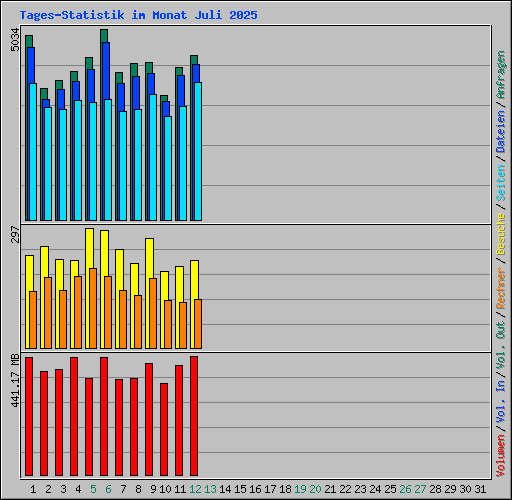Viewport: 512px width, 500px height.
Task: Click the 'Seiten' legend label
Action: point(501,183)
